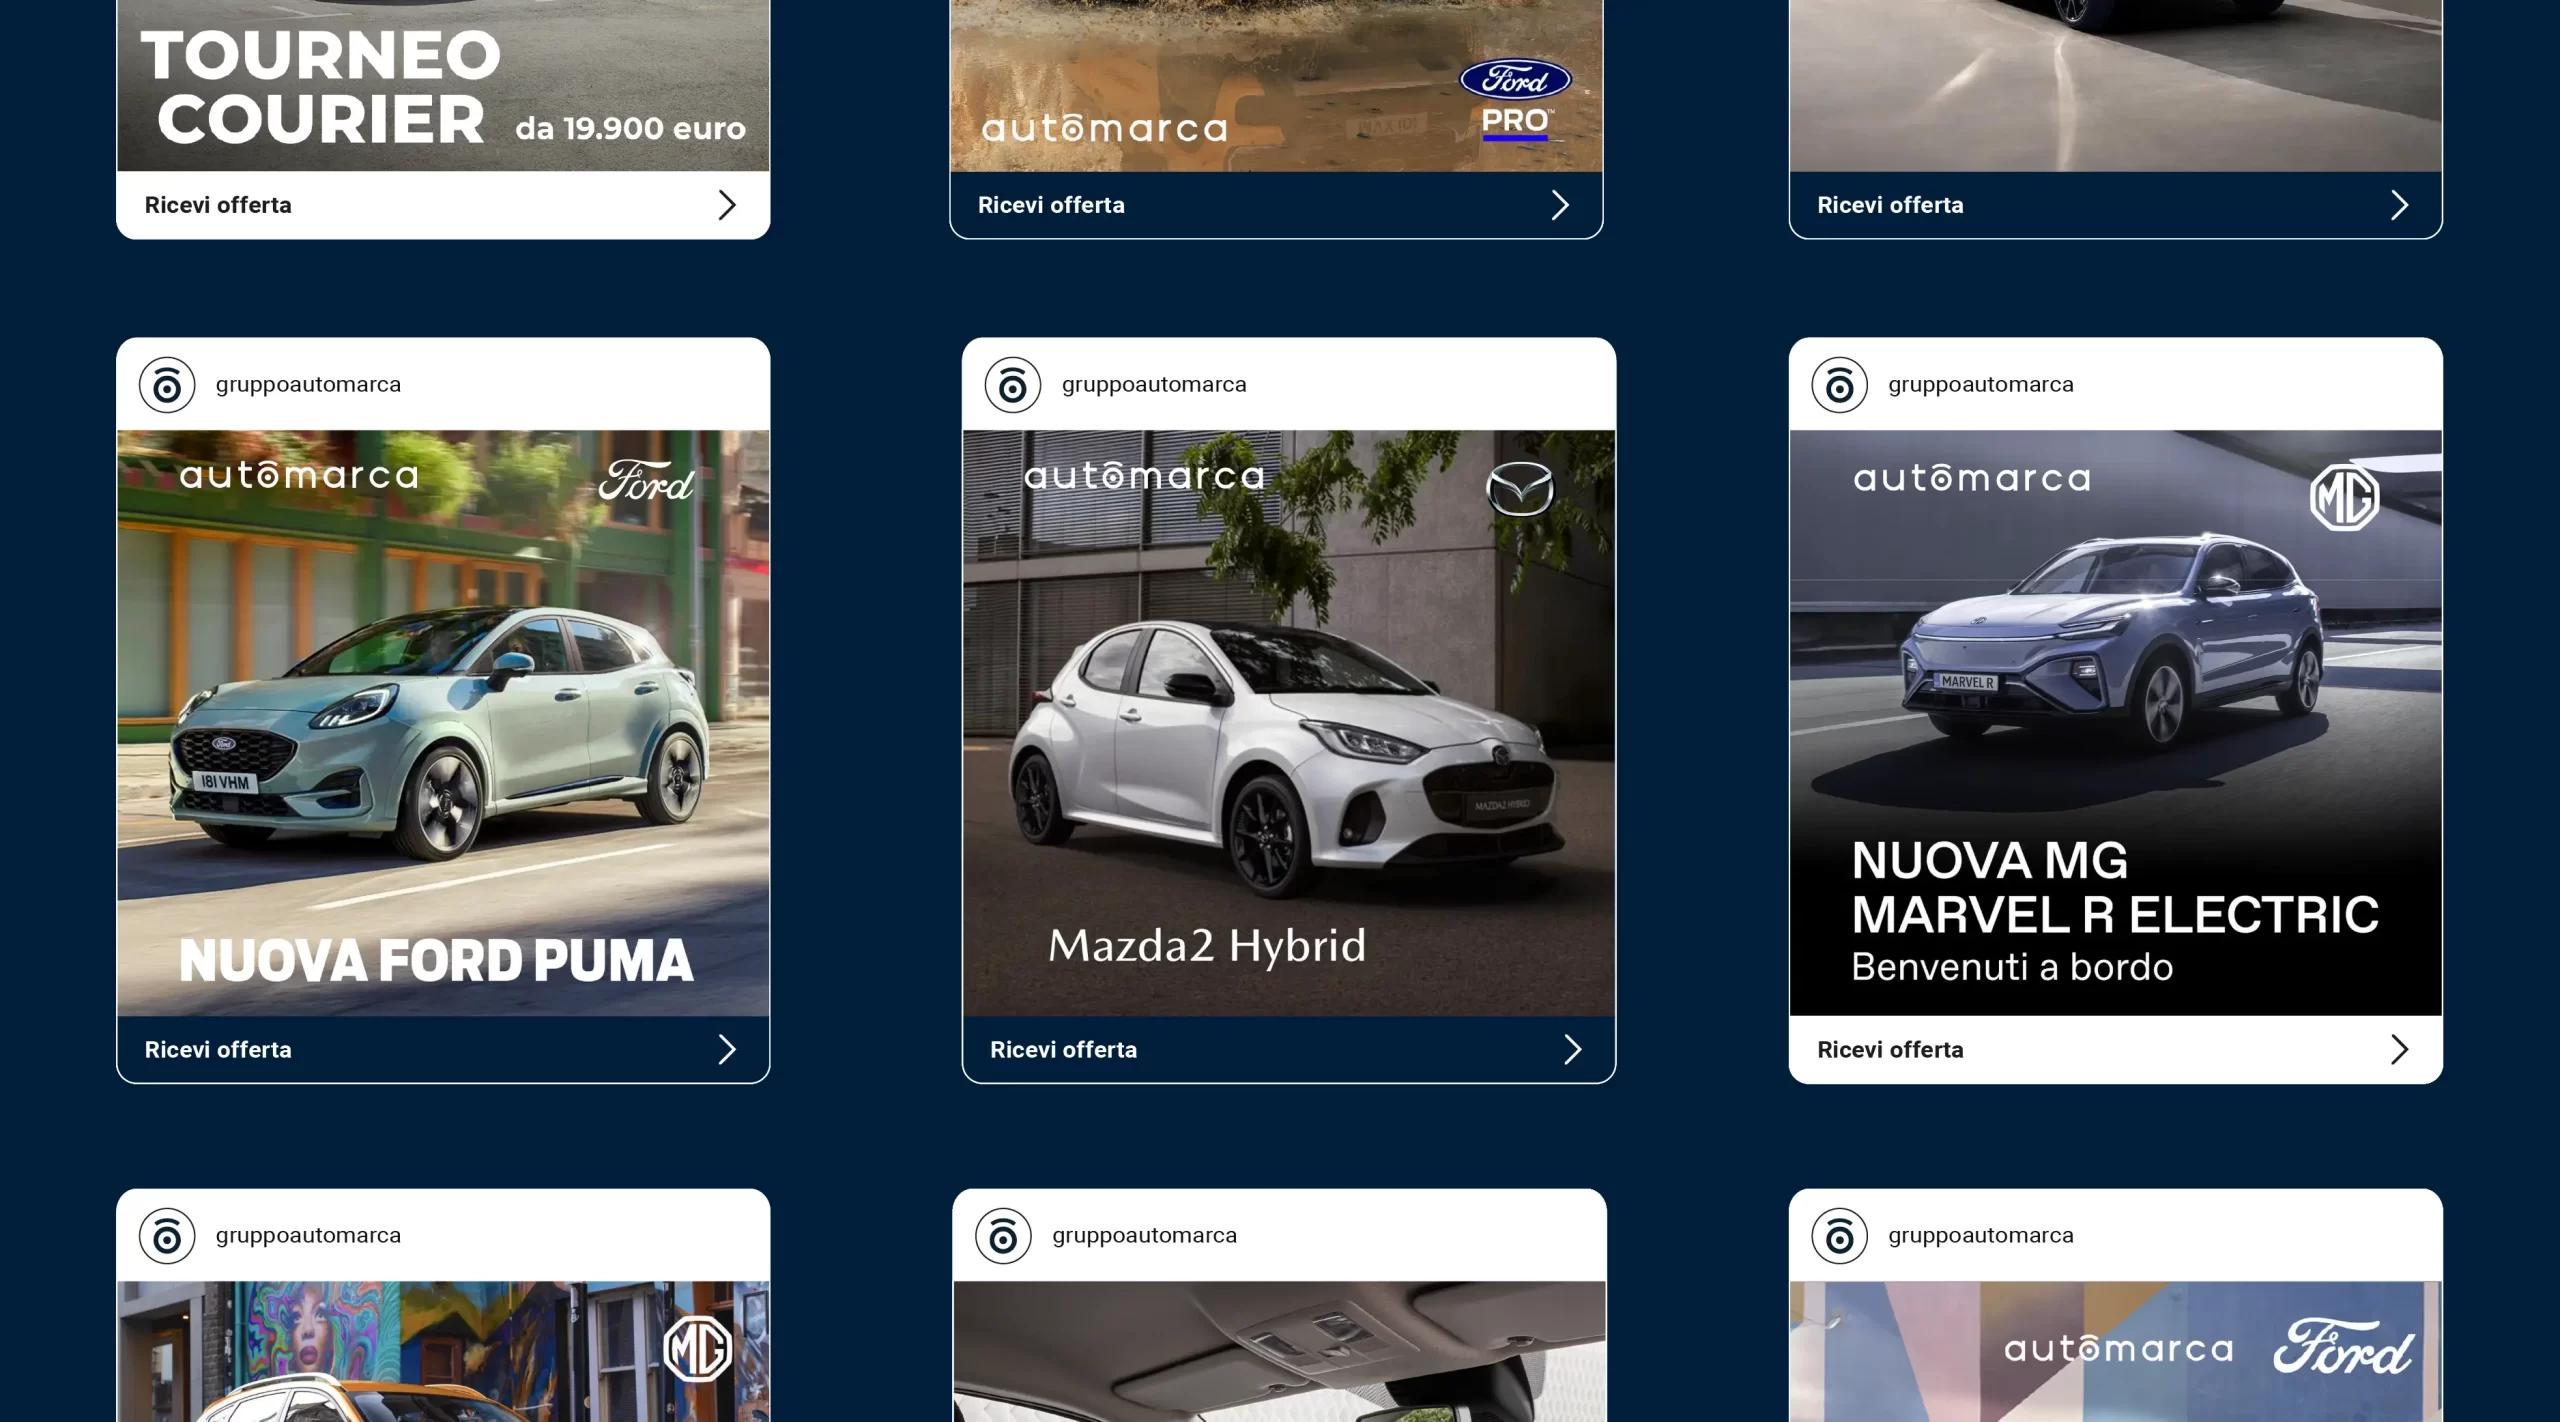Open the Nuova MG Marvel R Electric image
The image size is (2560, 1422).
tap(2115, 723)
